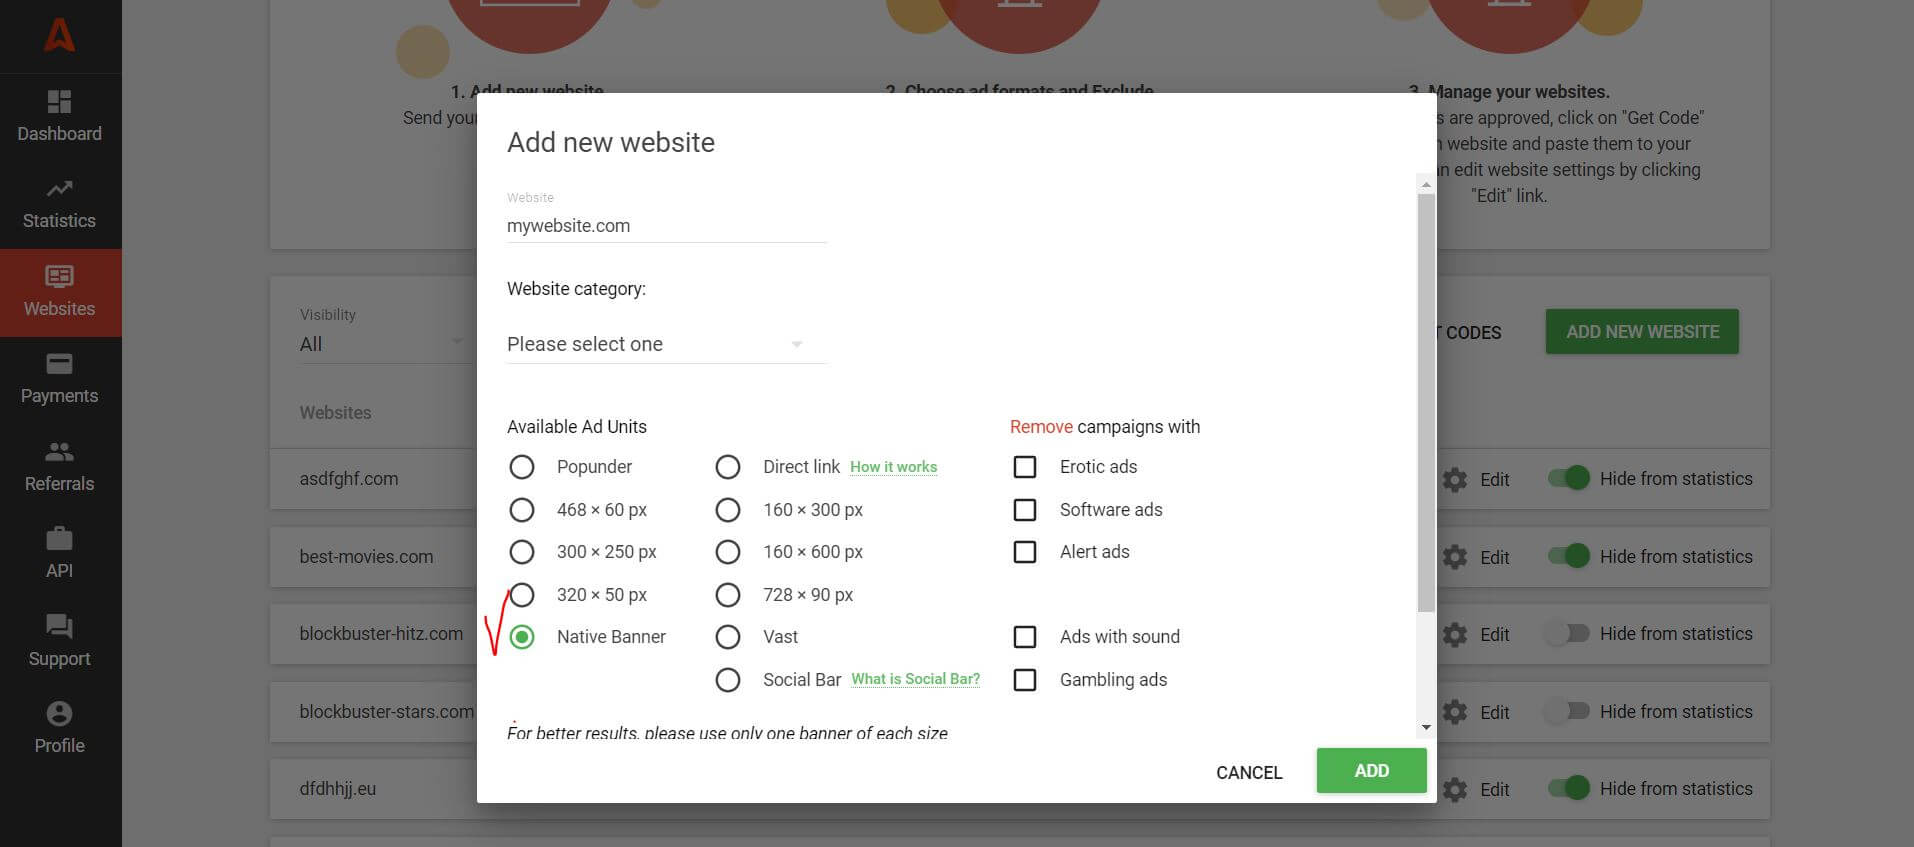
Task: Go to Payments card icon
Action: coord(59,364)
